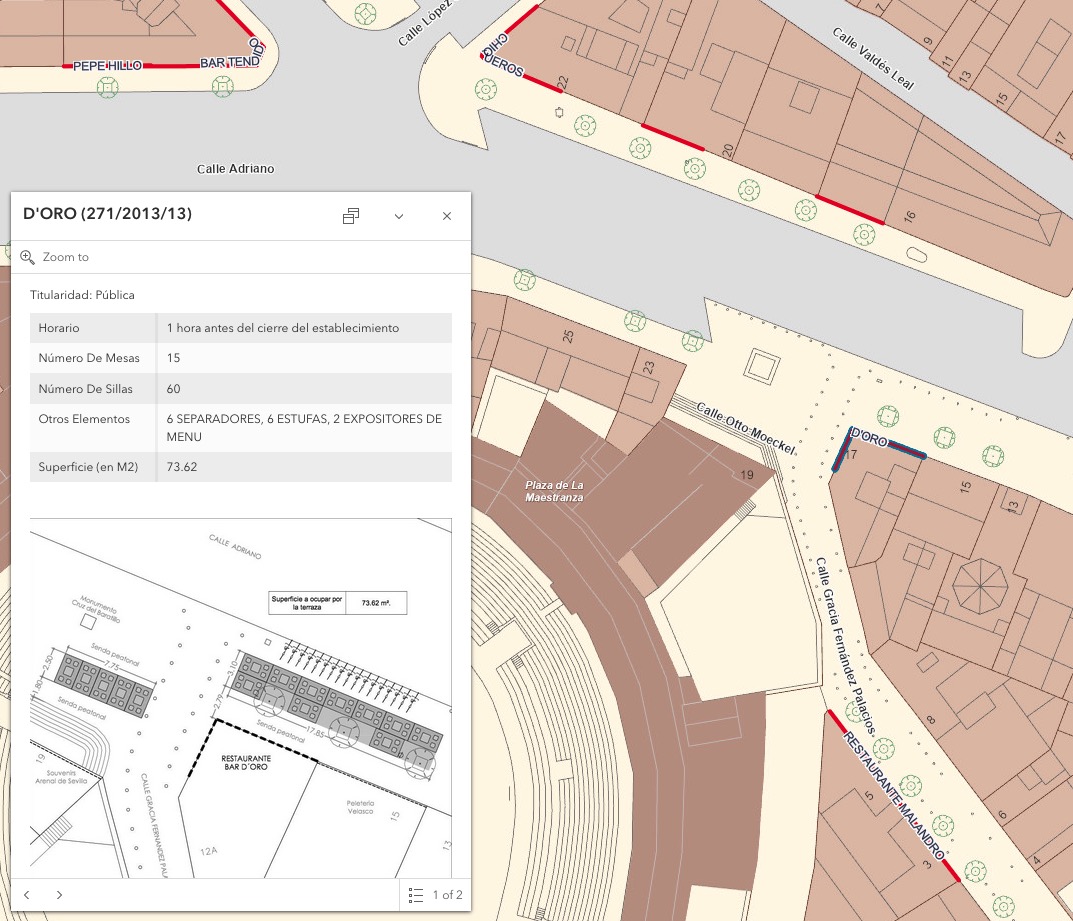Go to next feature arrow
Image resolution: width=1073 pixels, height=921 pixels.
pos(60,894)
